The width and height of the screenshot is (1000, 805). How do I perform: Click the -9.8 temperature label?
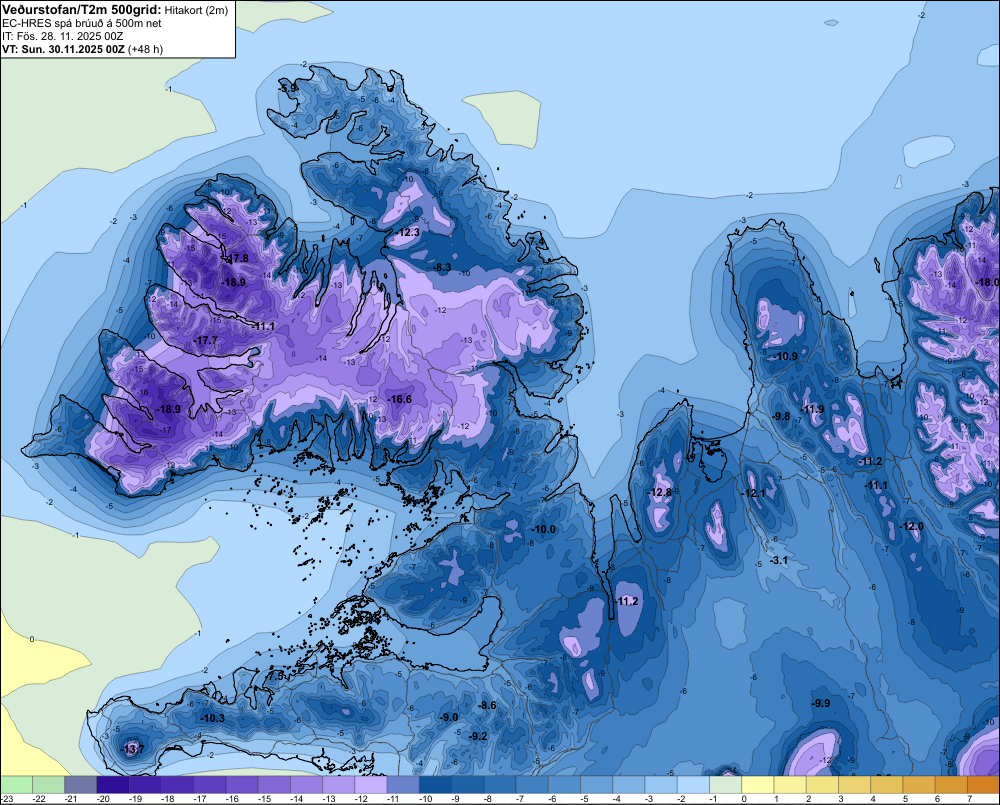[x=781, y=416]
